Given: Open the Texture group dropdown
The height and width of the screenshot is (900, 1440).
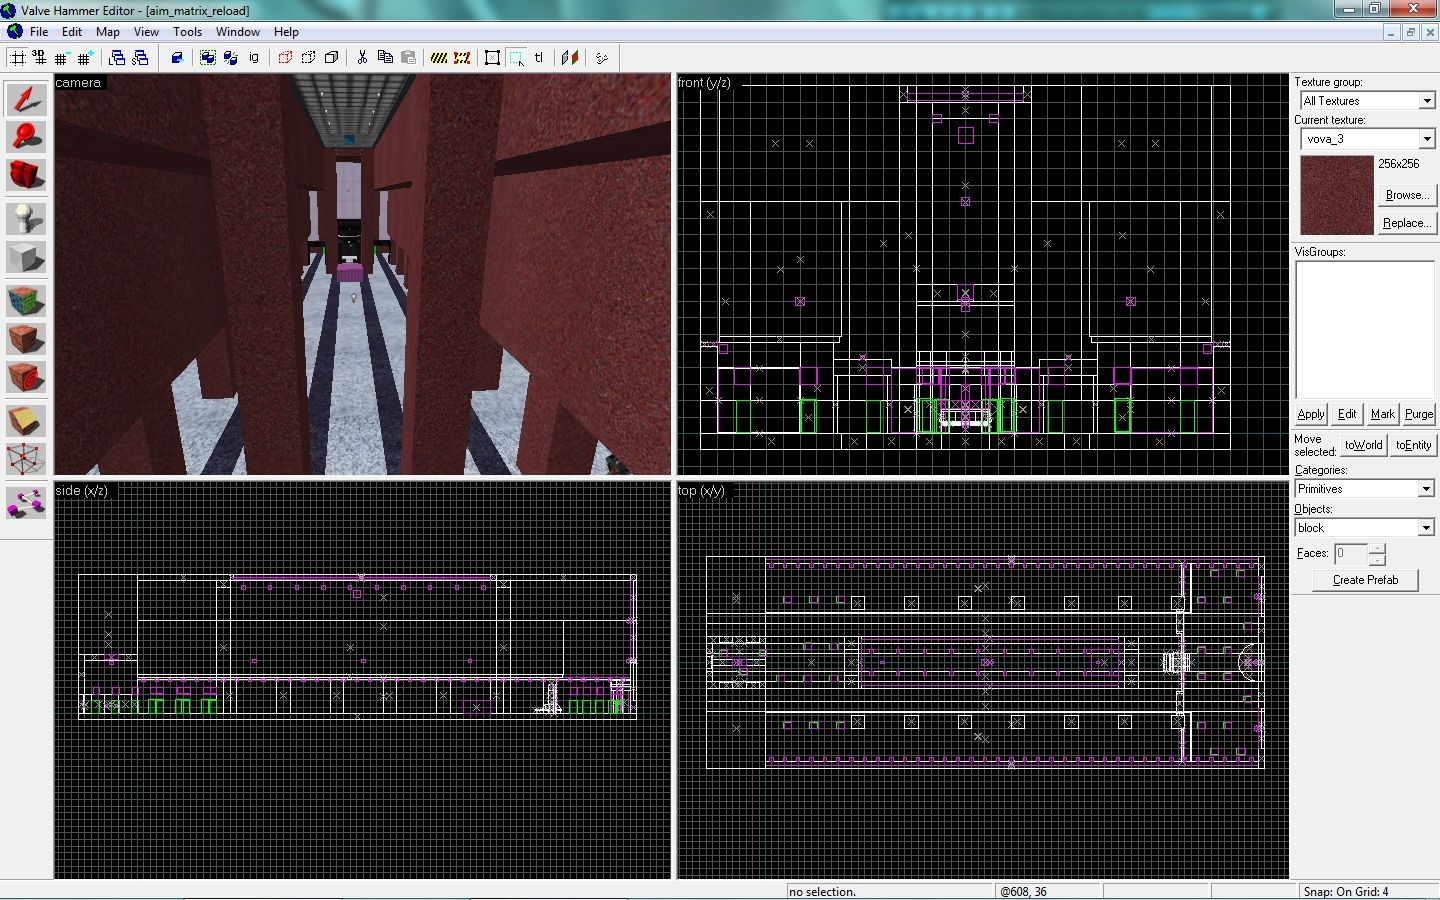Looking at the screenshot, I should click(1367, 101).
